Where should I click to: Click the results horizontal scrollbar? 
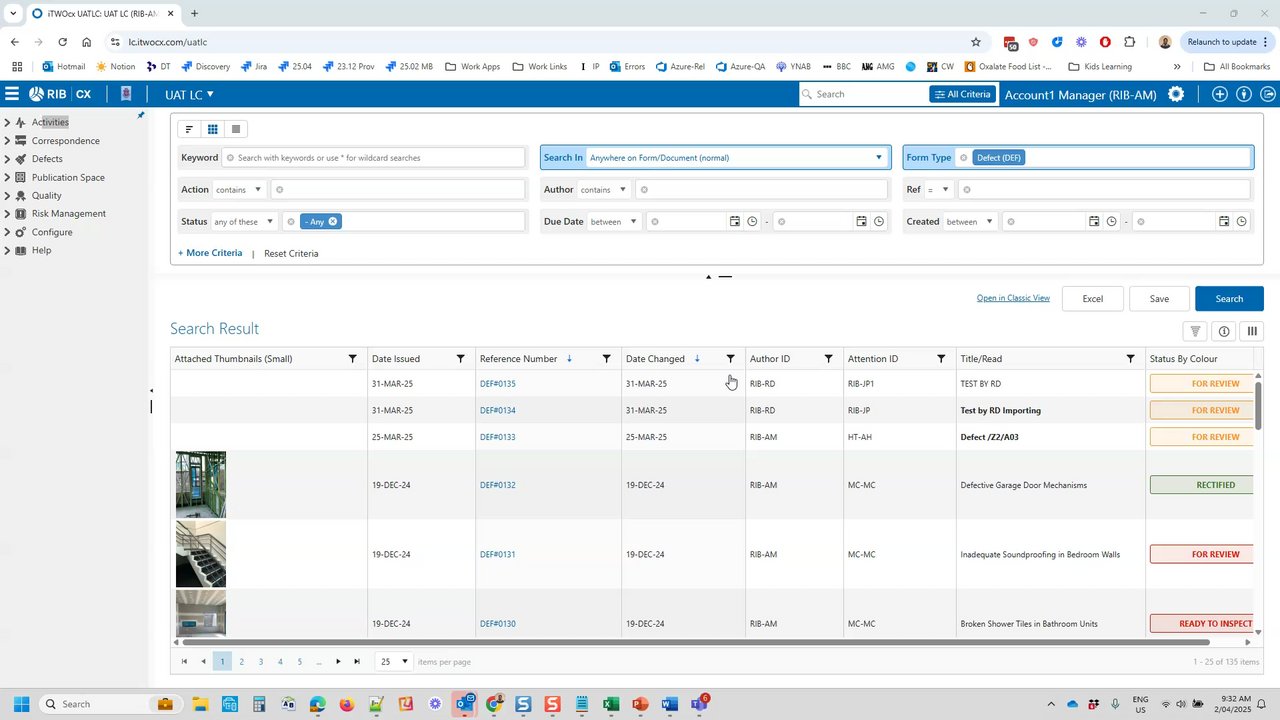[694, 642]
